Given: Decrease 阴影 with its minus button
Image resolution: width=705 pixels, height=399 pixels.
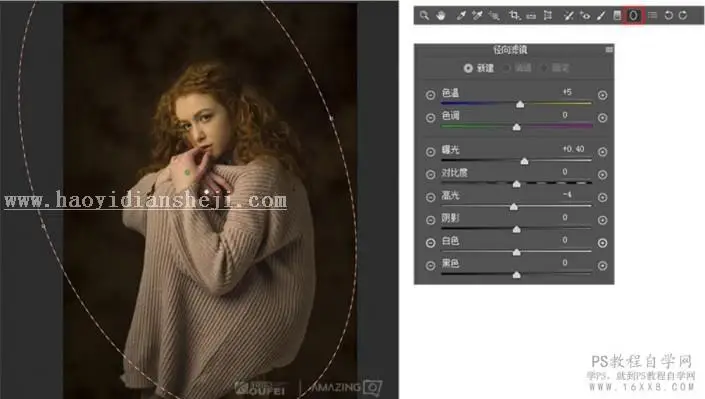Looking at the screenshot, I should [x=430, y=220].
